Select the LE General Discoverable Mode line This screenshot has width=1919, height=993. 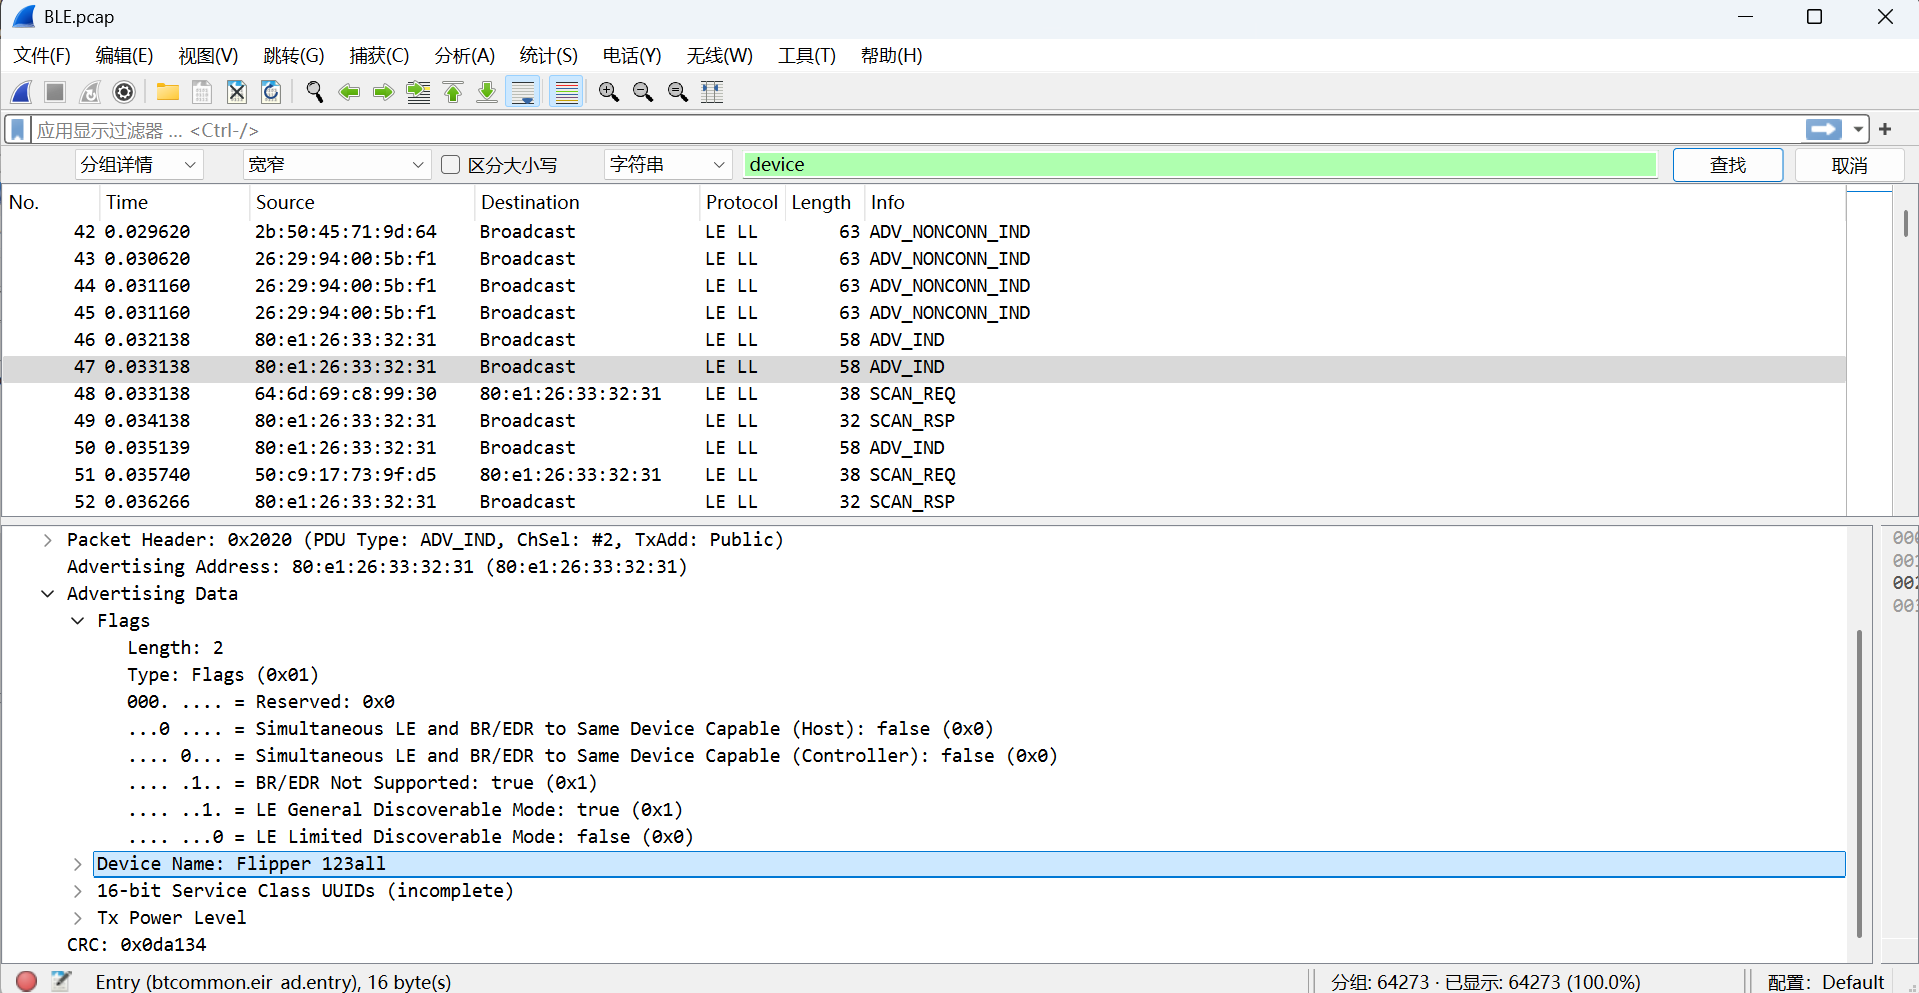tap(405, 810)
